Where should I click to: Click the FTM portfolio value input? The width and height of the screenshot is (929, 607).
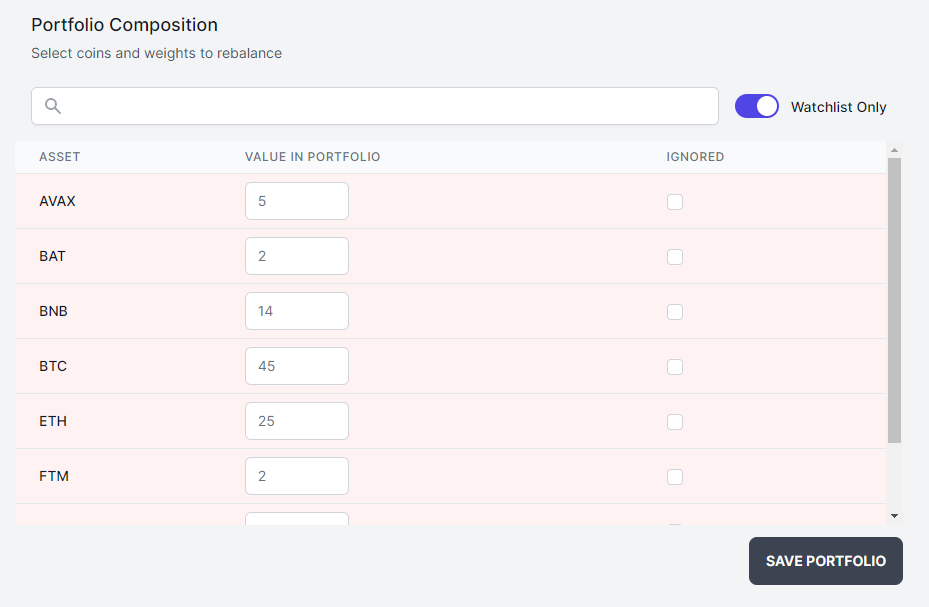(297, 476)
